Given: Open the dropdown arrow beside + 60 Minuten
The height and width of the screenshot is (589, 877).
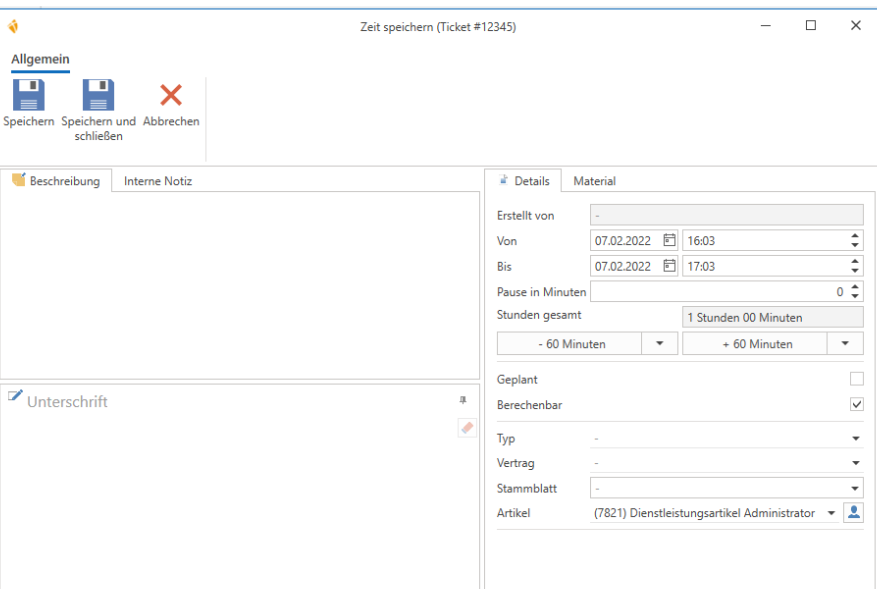Looking at the screenshot, I should point(845,343).
